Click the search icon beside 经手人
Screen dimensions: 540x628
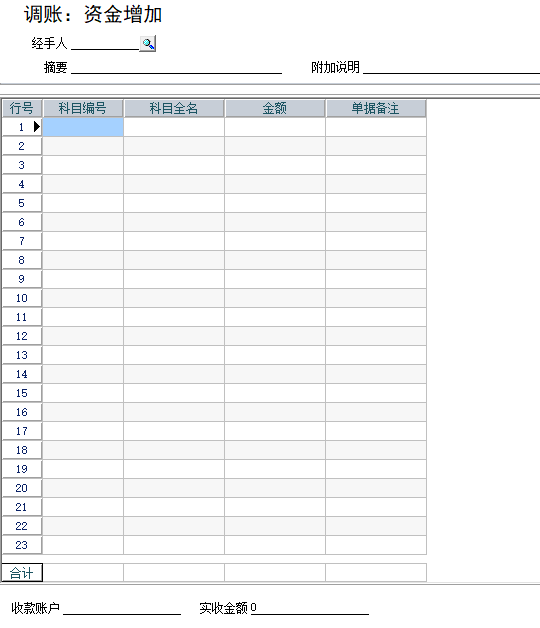point(148,43)
